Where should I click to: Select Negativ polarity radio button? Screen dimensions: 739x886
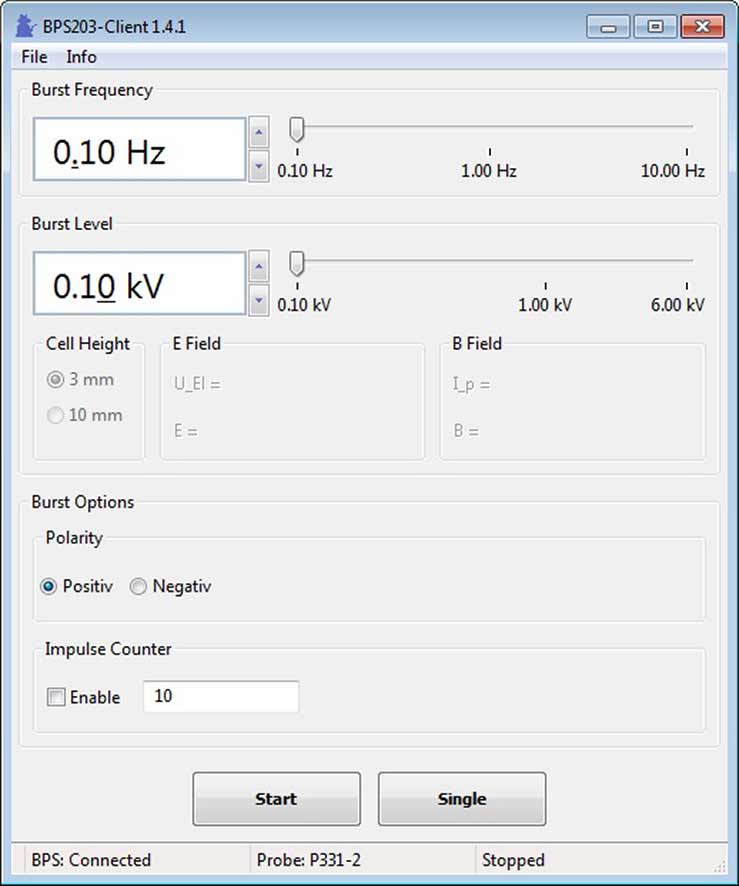(x=139, y=587)
